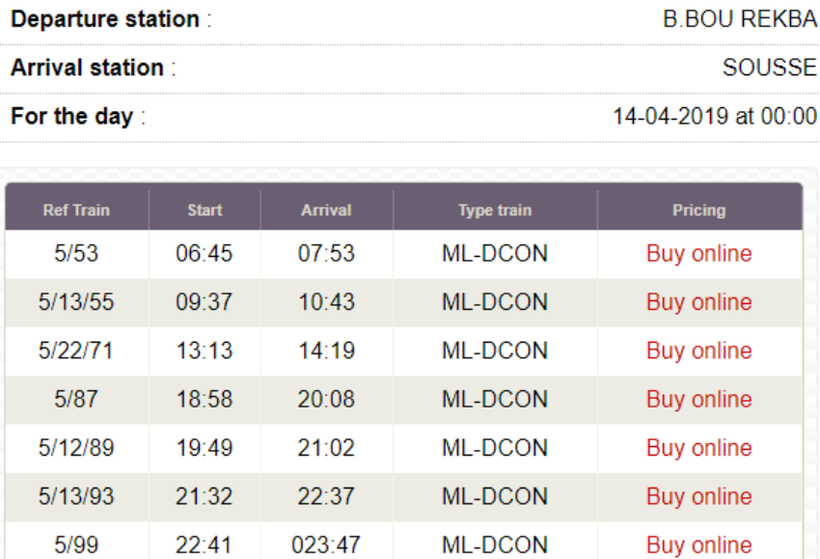Select Buy online for train 5/87
The width and height of the screenshot is (820, 559).
click(699, 400)
